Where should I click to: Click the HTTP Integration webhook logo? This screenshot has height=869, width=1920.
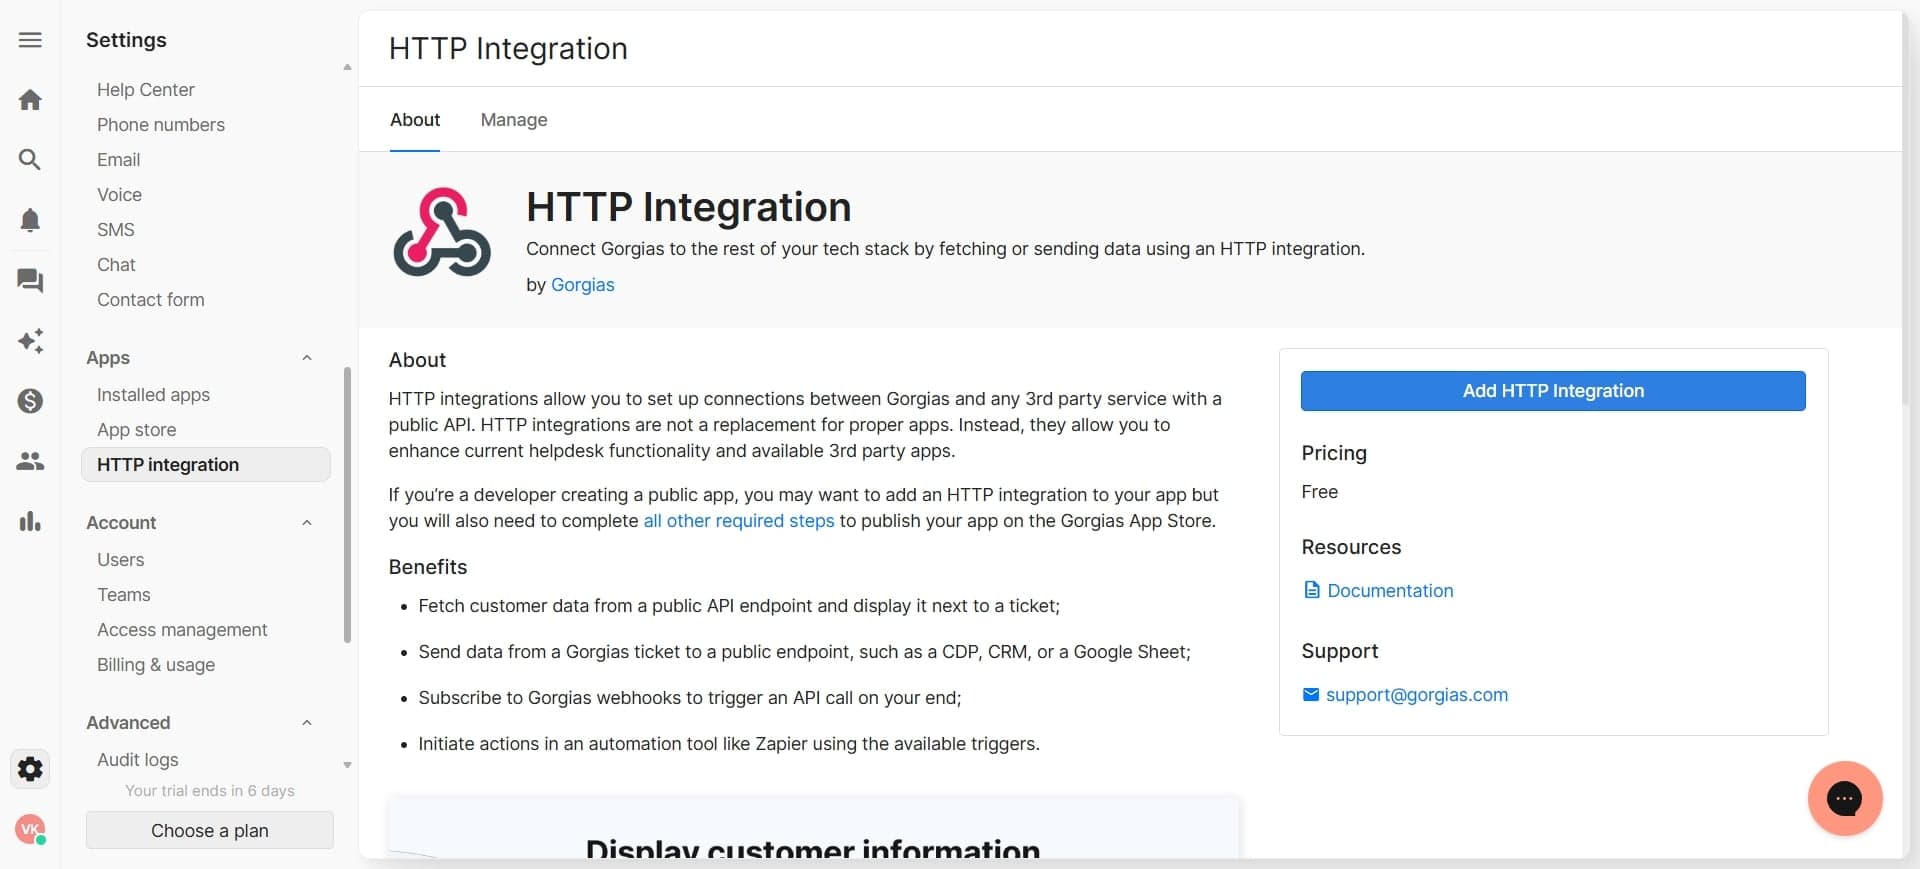[442, 232]
